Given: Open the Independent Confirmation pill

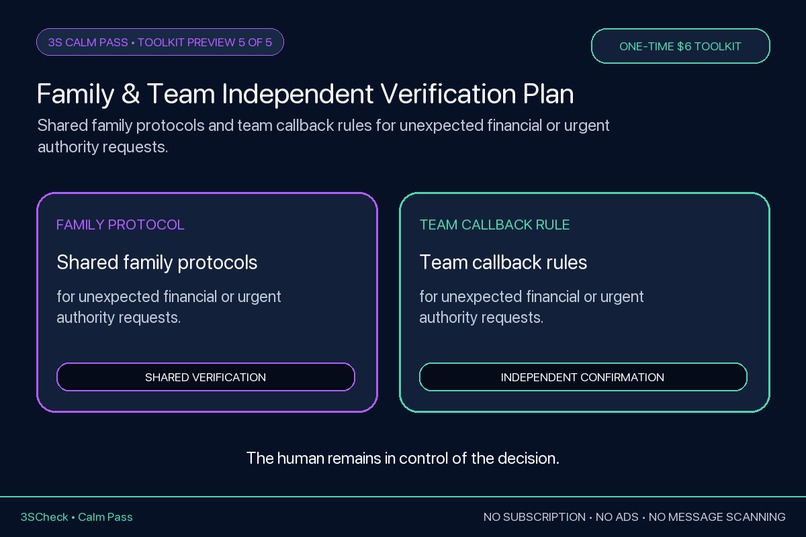Looking at the screenshot, I should [583, 377].
